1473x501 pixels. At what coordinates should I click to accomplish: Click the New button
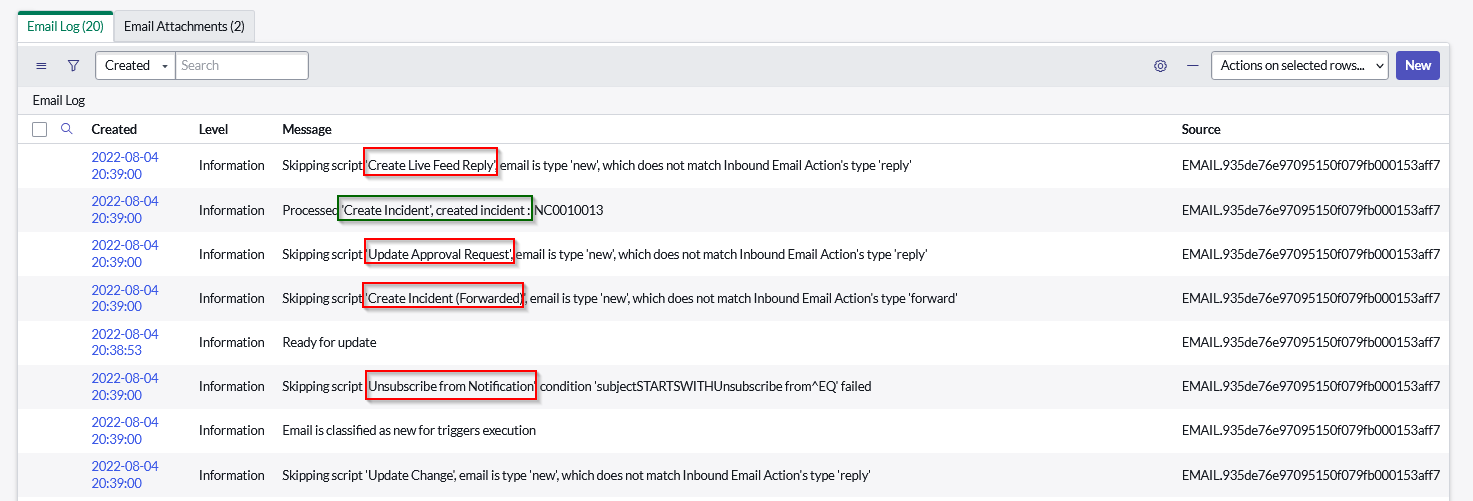pos(1418,66)
